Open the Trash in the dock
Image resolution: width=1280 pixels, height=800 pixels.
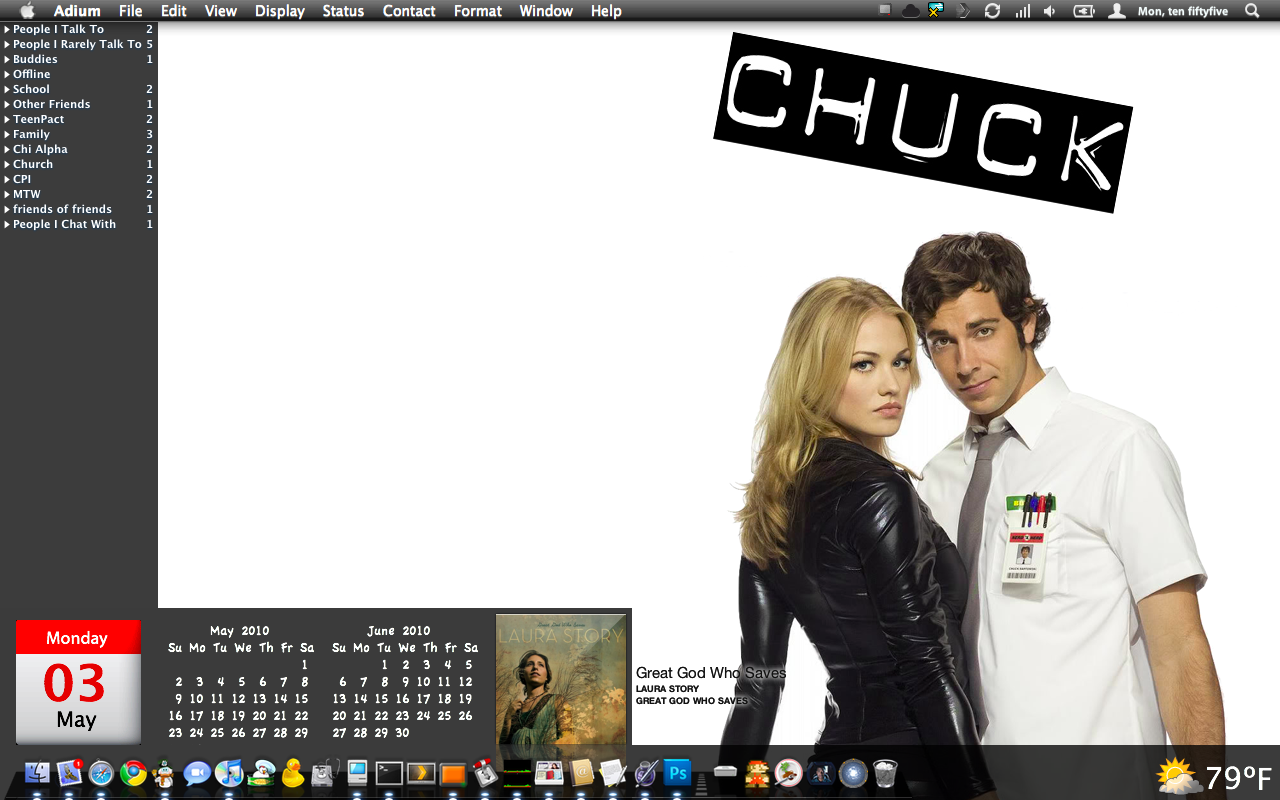tap(885, 773)
